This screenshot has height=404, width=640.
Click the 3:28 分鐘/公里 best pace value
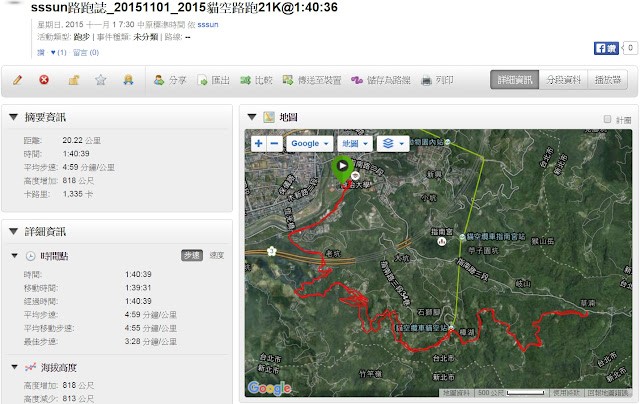pos(151,342)
